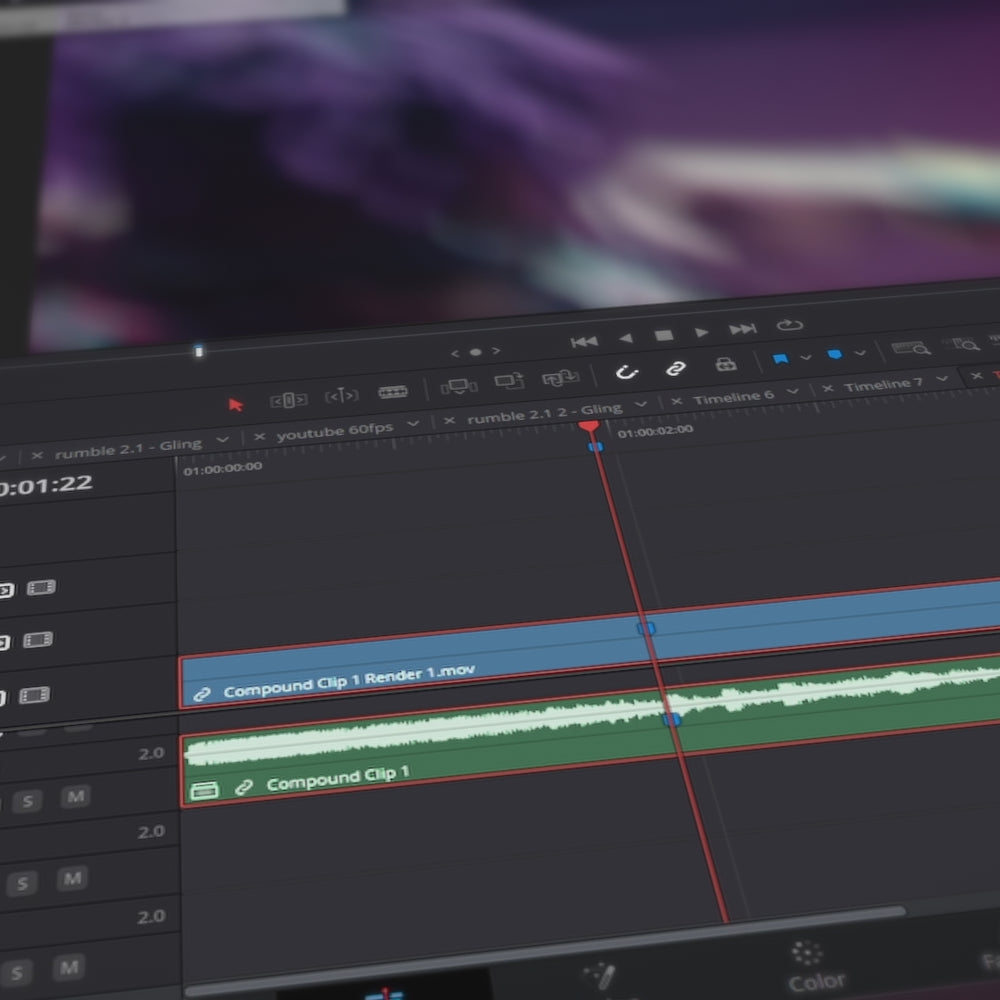The width and height of the screenshot is (1000, 1000).
Task: Expand the rumble 2.1 - Gling tab dropdown chevron
Action: point(222,439)
